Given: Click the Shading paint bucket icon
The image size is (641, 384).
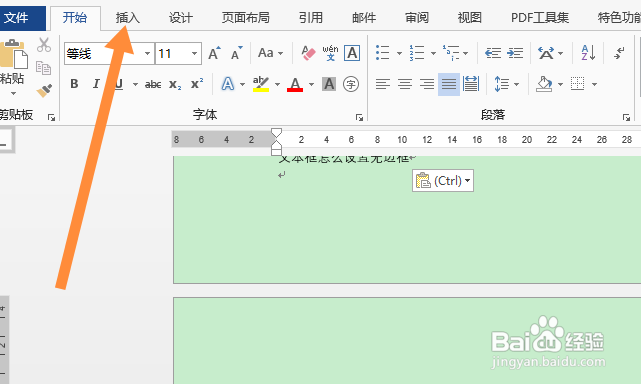Looking at the screenshot, I should click(544, 84).
